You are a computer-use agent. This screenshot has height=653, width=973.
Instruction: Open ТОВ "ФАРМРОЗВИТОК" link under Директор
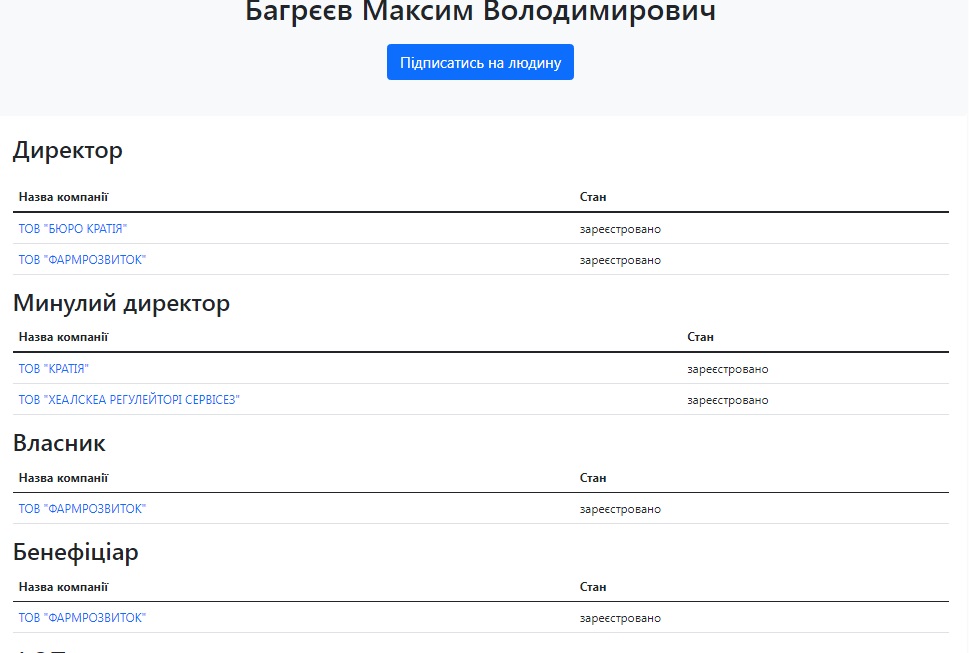click(82, 260)
